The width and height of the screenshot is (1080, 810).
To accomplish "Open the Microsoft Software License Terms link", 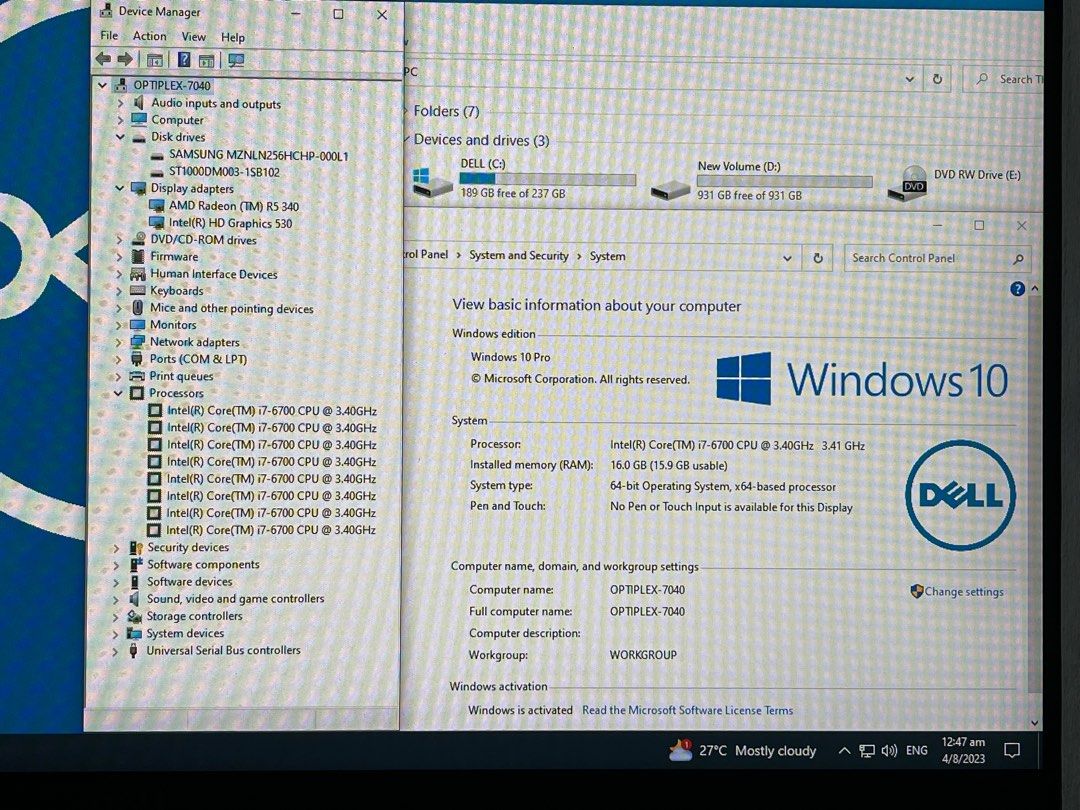I will click(687, 710).
